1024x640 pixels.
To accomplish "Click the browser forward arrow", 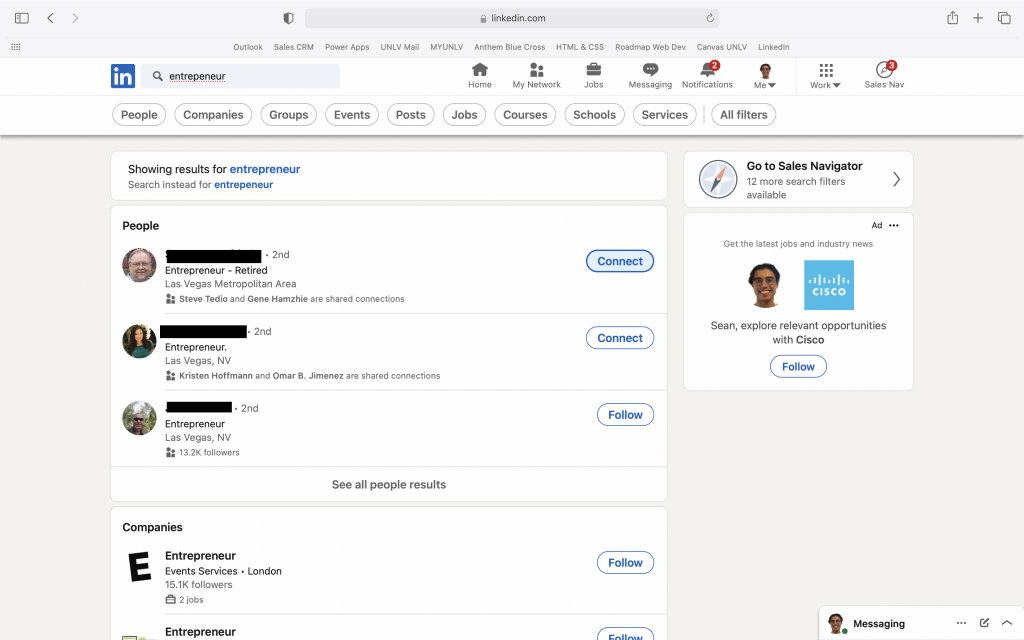I will pyautogui.click(x=75, y=18).
